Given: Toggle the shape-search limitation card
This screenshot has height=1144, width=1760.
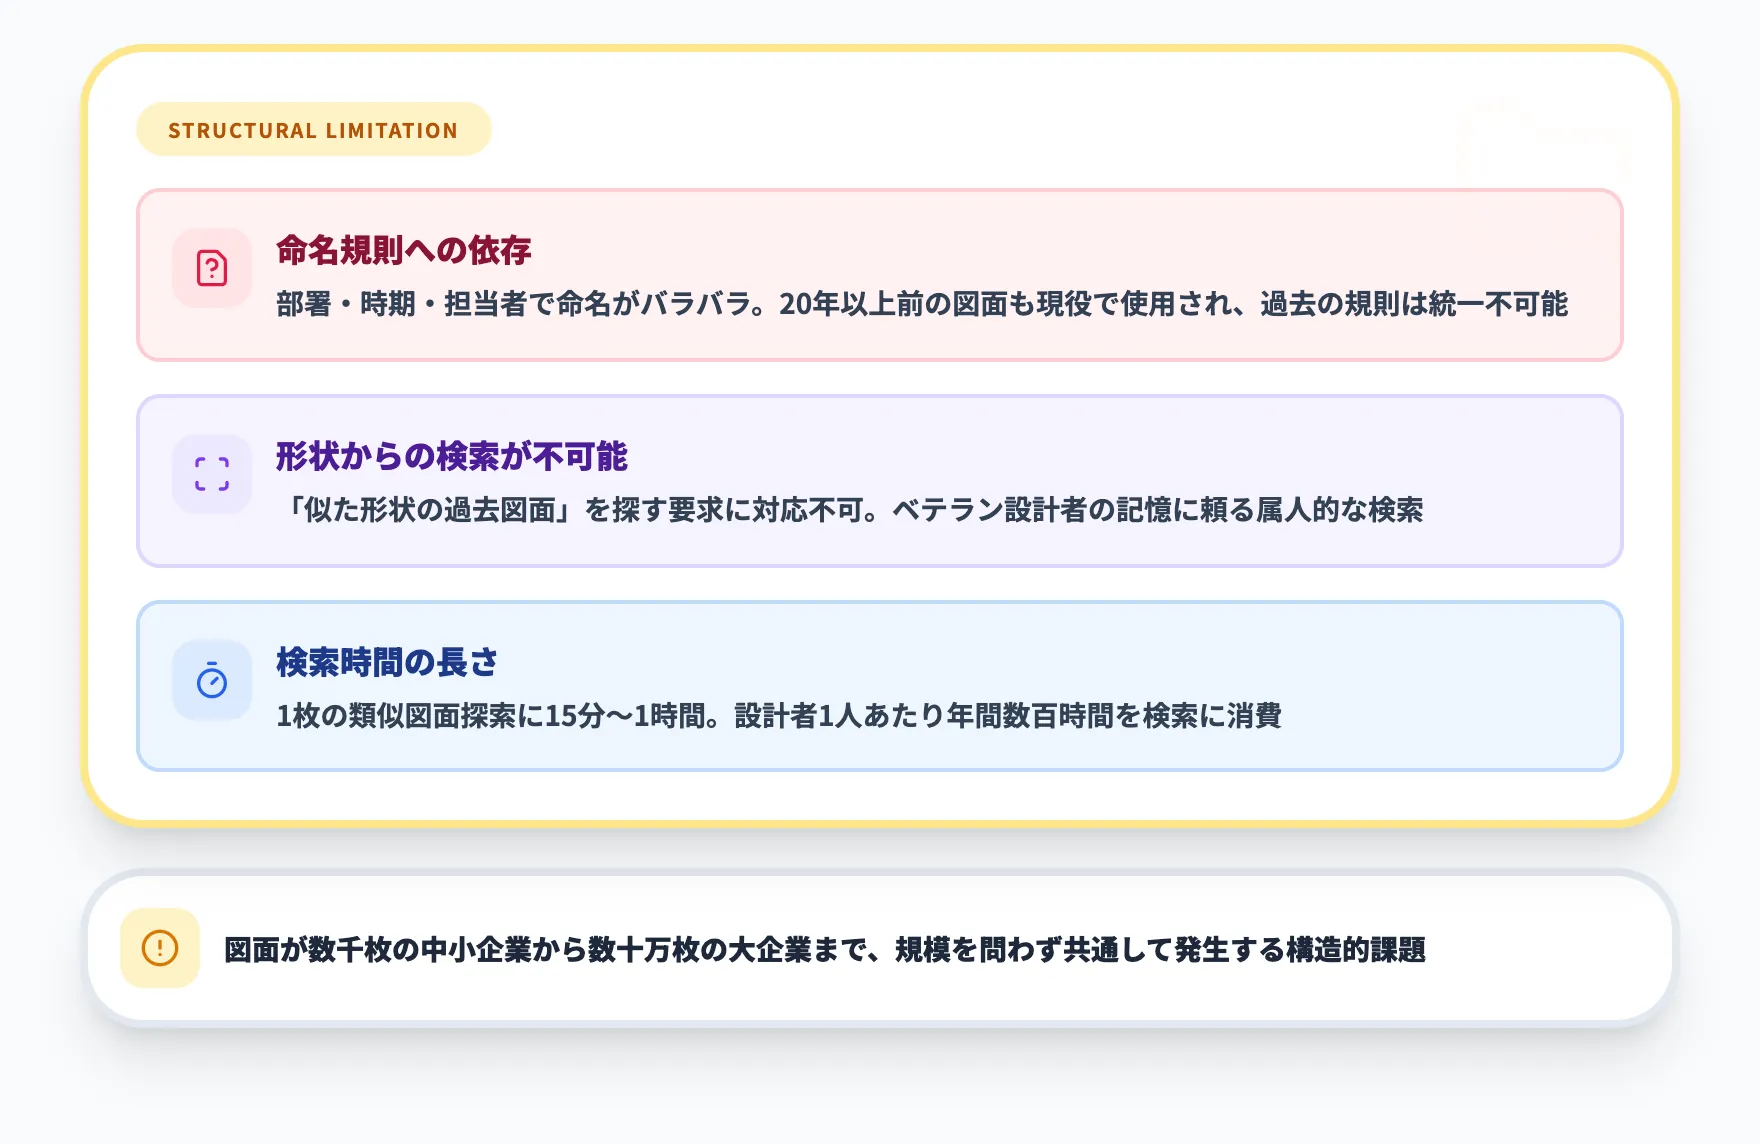Looking at the screenshot, I should pos(880,478).
